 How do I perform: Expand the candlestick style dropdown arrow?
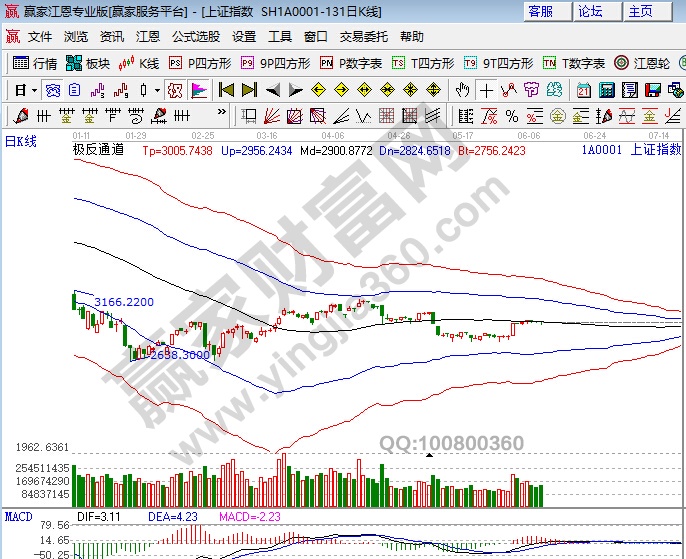[158, 90]
